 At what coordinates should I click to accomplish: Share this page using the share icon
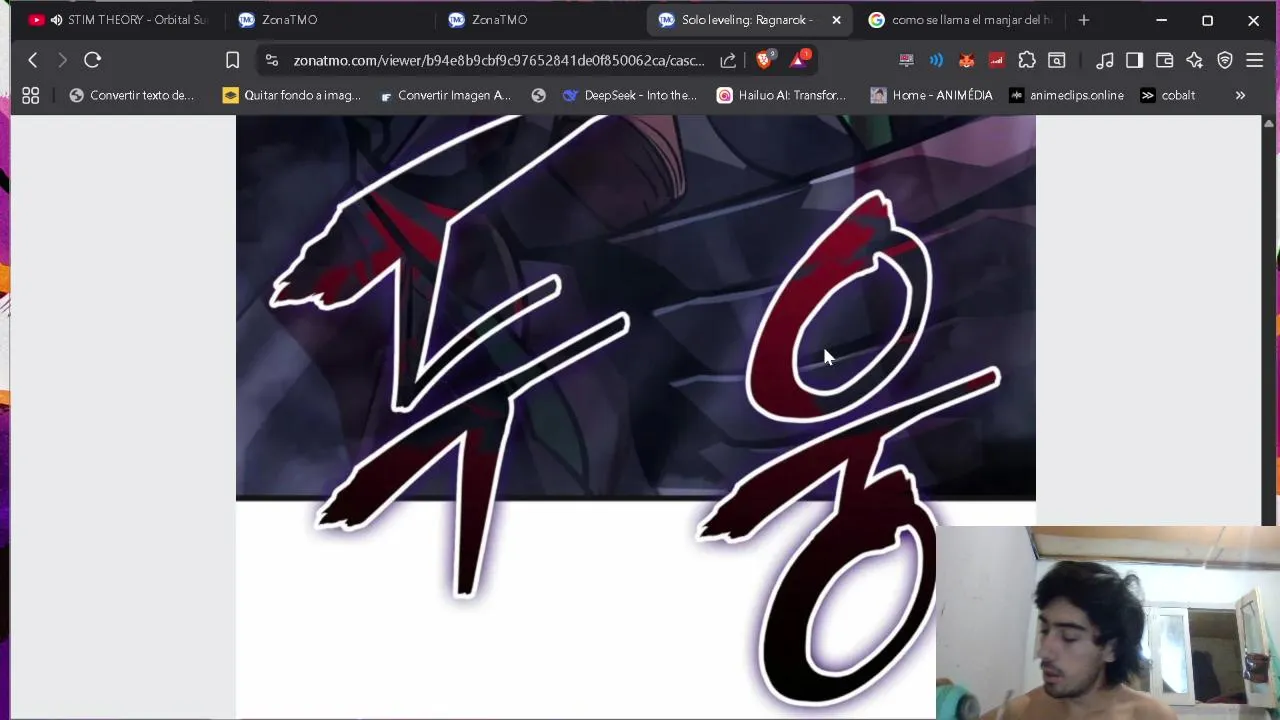pyautogui.click(x=728, y=60)
